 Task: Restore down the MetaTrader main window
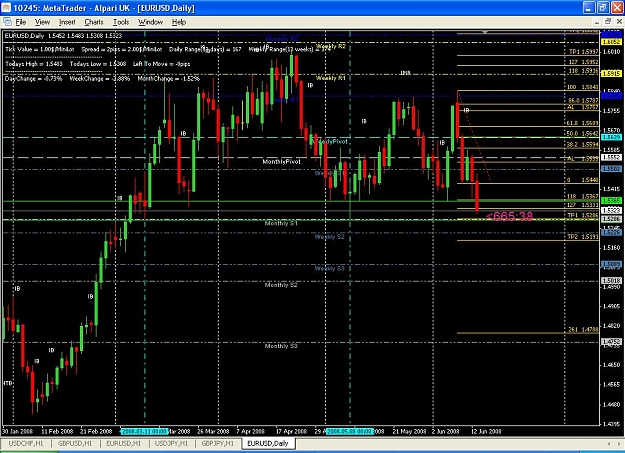(603, 8)
